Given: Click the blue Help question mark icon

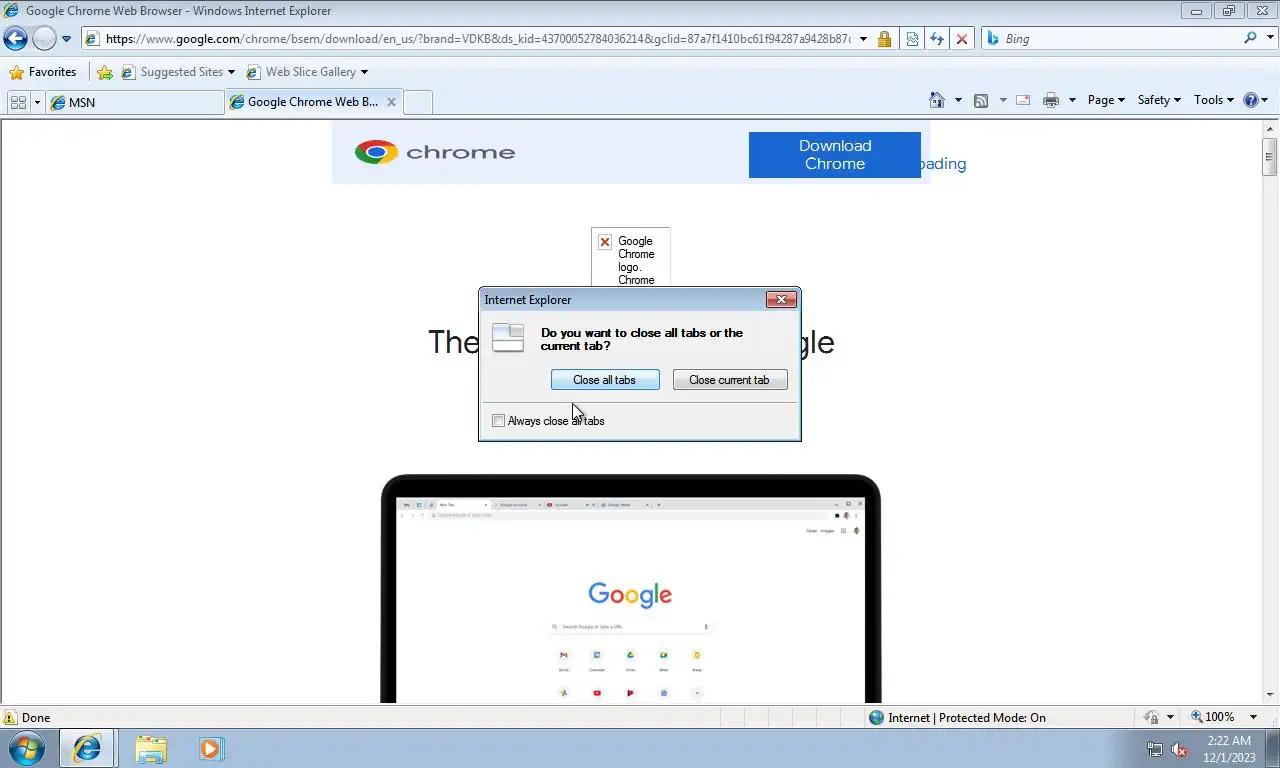Looking at the screenshot, I should [x=1250, y=100].
